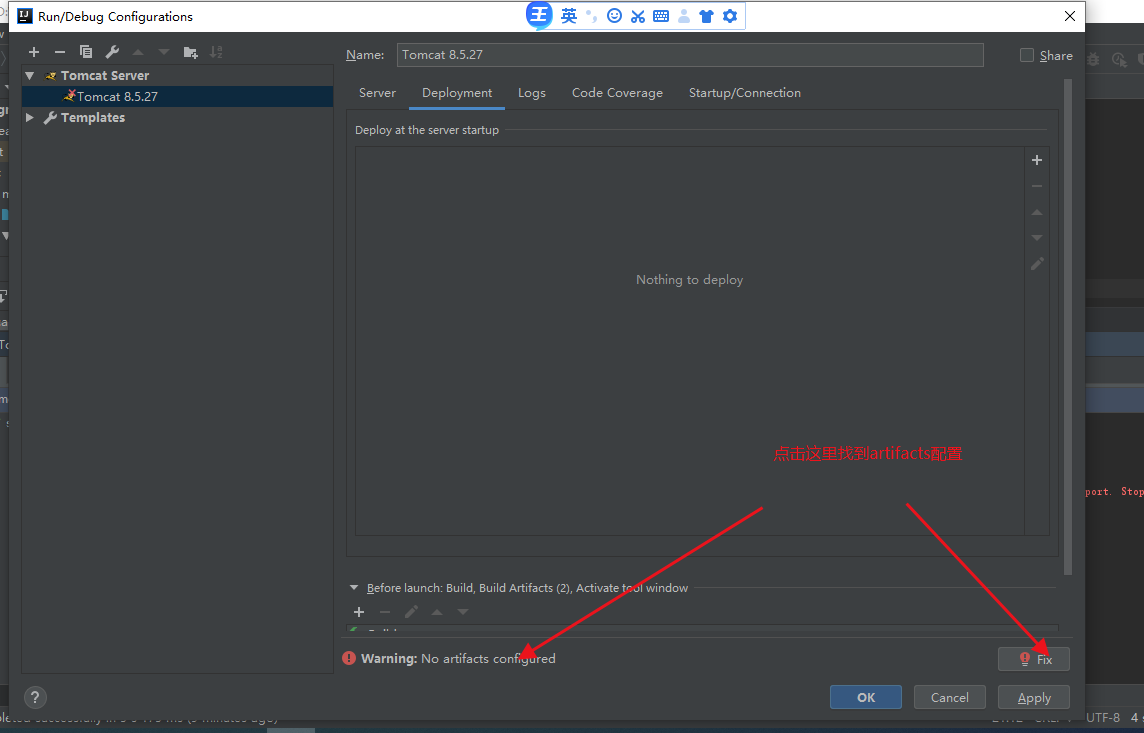Switch to Startup/Connection tab
Image resolution: width=1144 pixels, height=733 pixels.
(744, 93)
